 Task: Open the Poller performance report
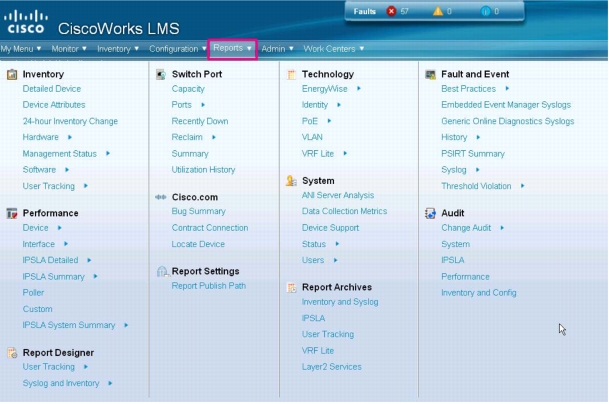pos(33,293)
